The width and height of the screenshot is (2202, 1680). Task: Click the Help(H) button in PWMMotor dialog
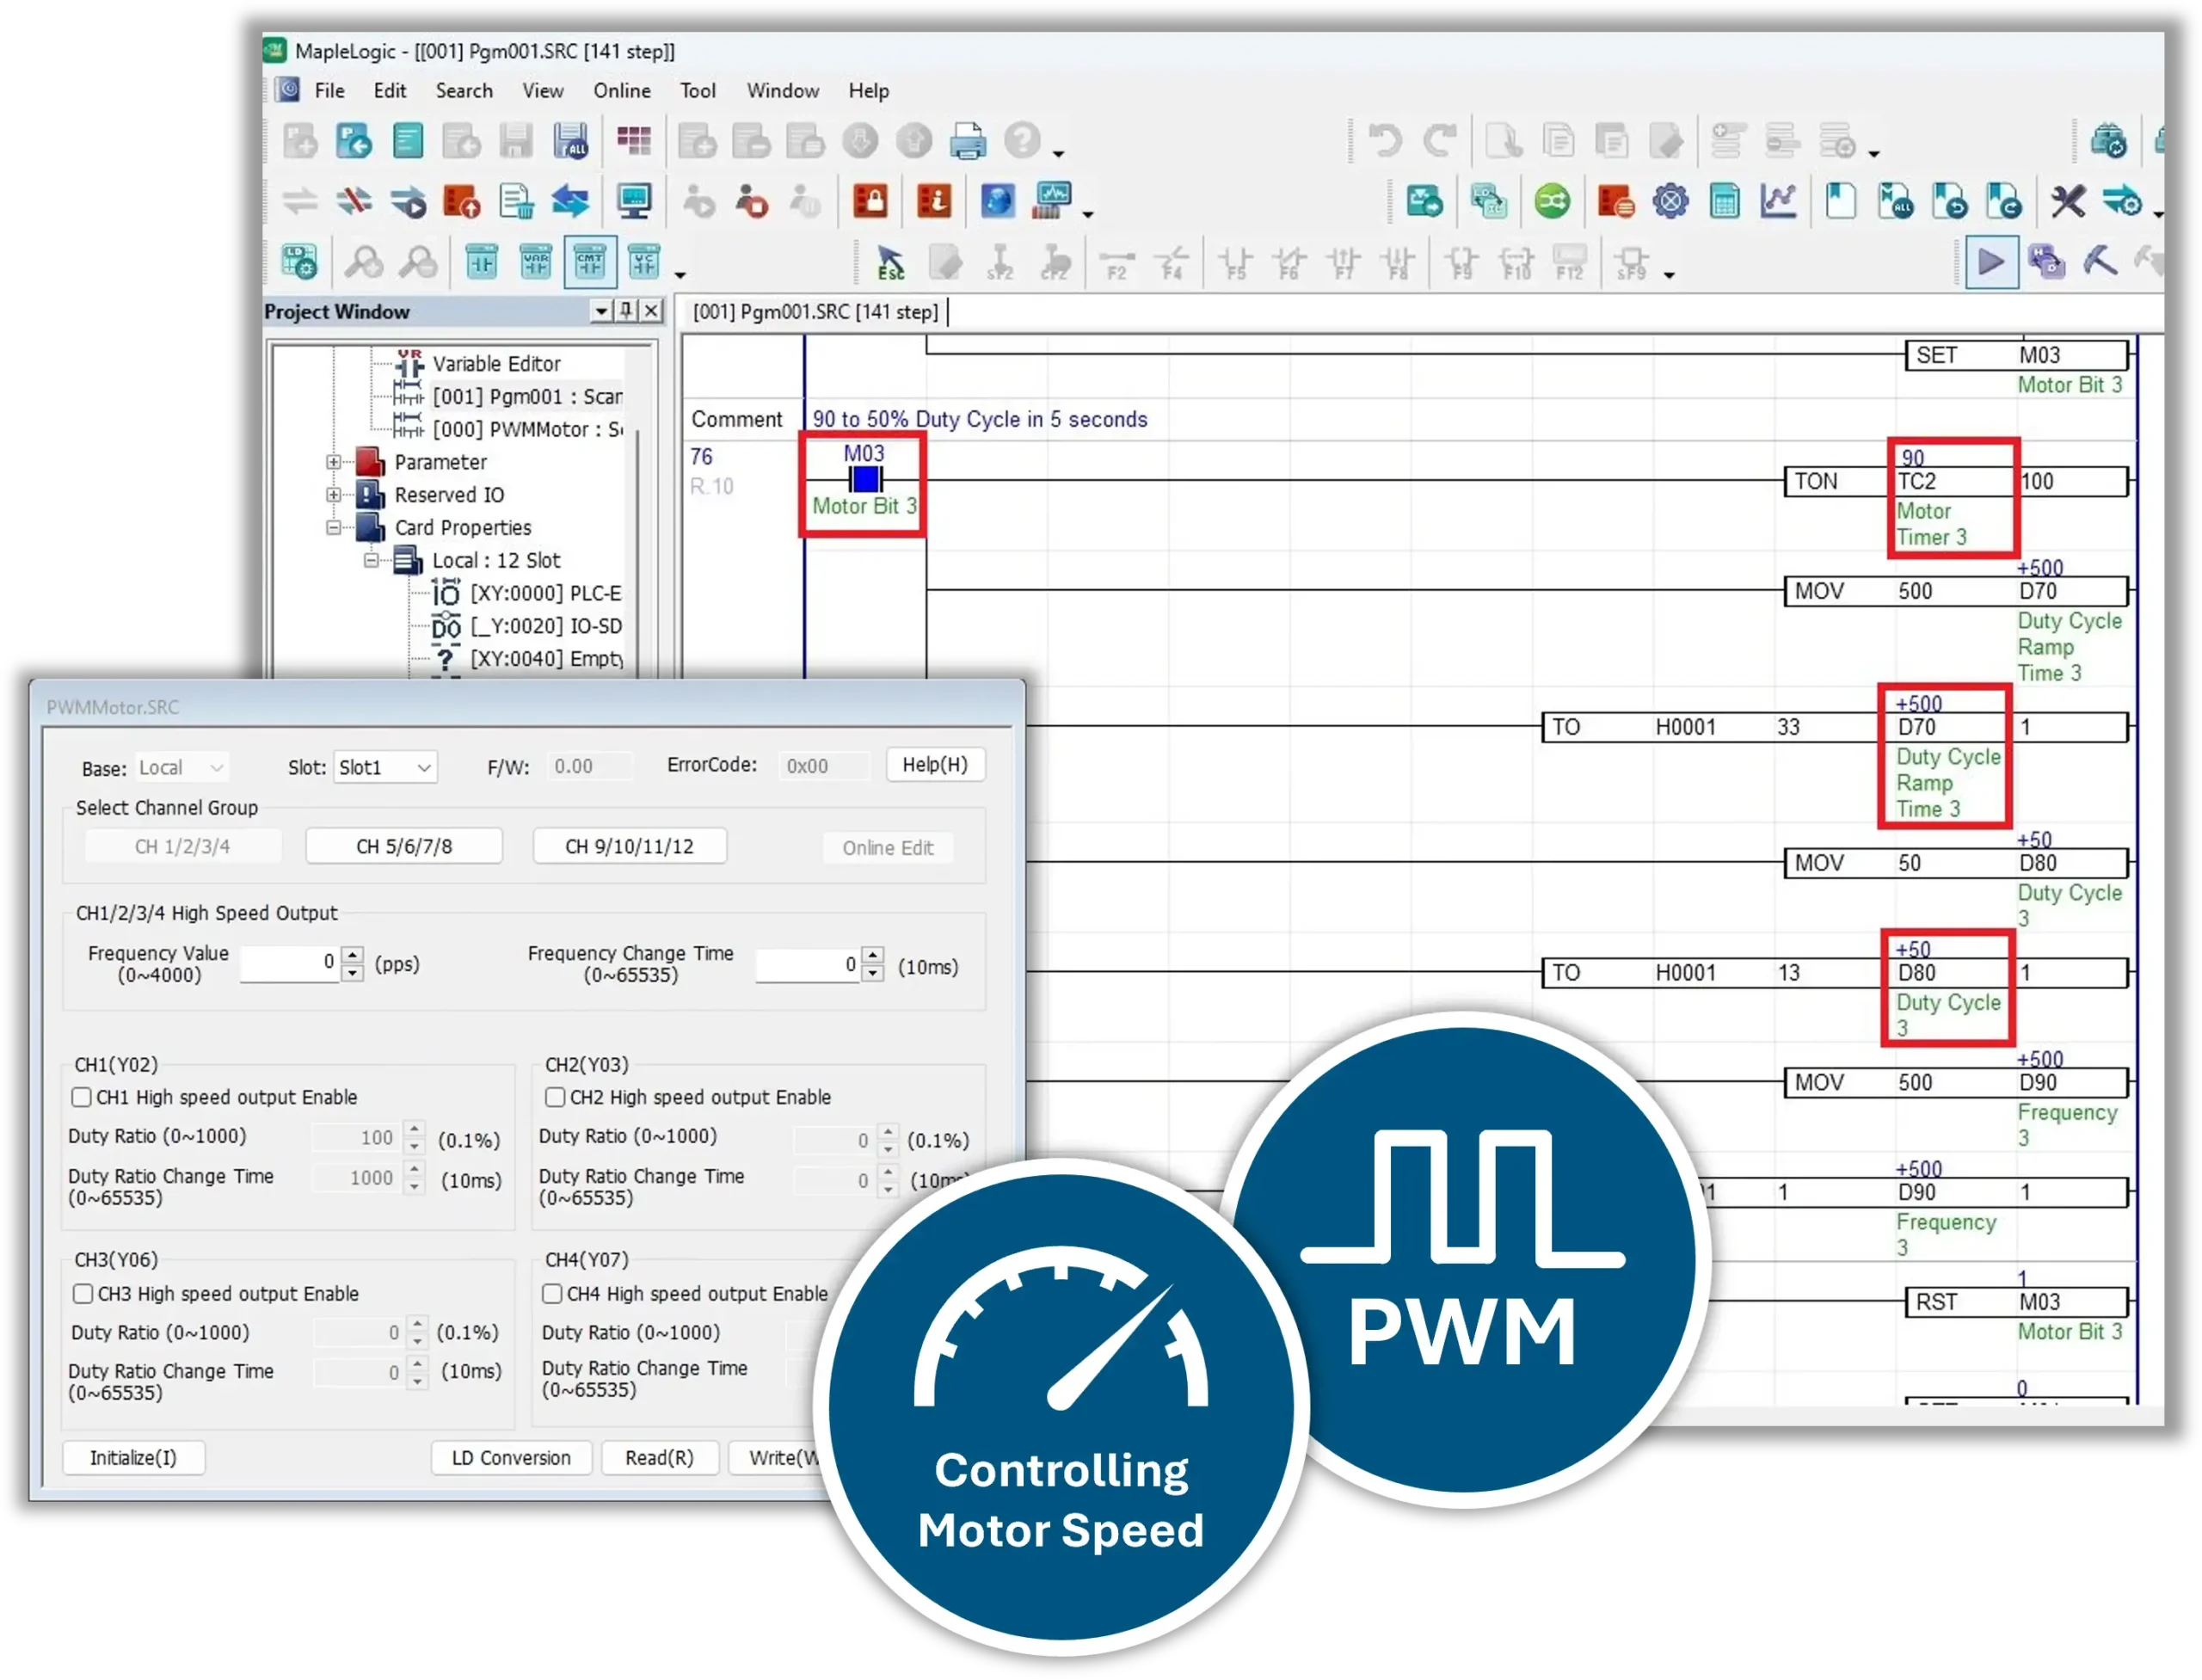[x=934, y=765]
